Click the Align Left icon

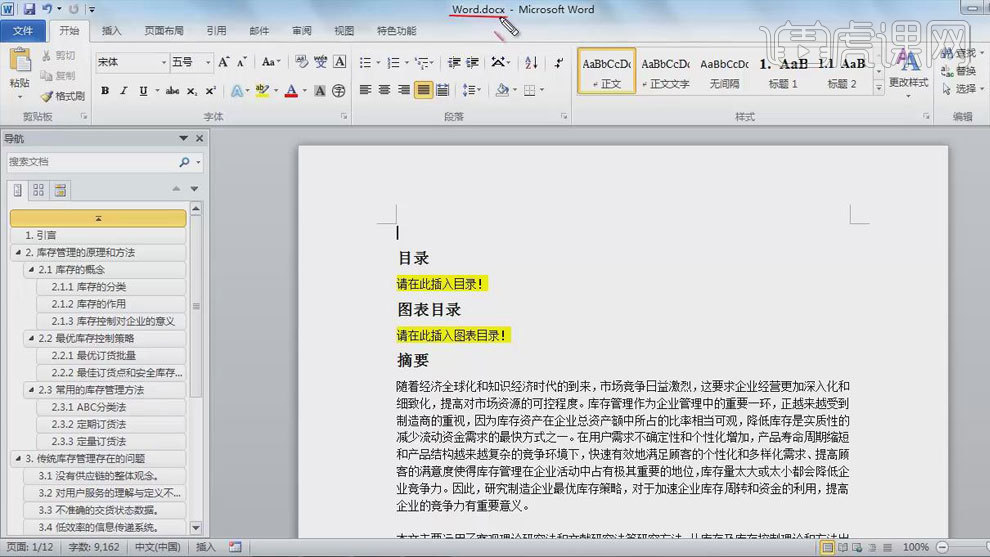click(x=365, y=90)
